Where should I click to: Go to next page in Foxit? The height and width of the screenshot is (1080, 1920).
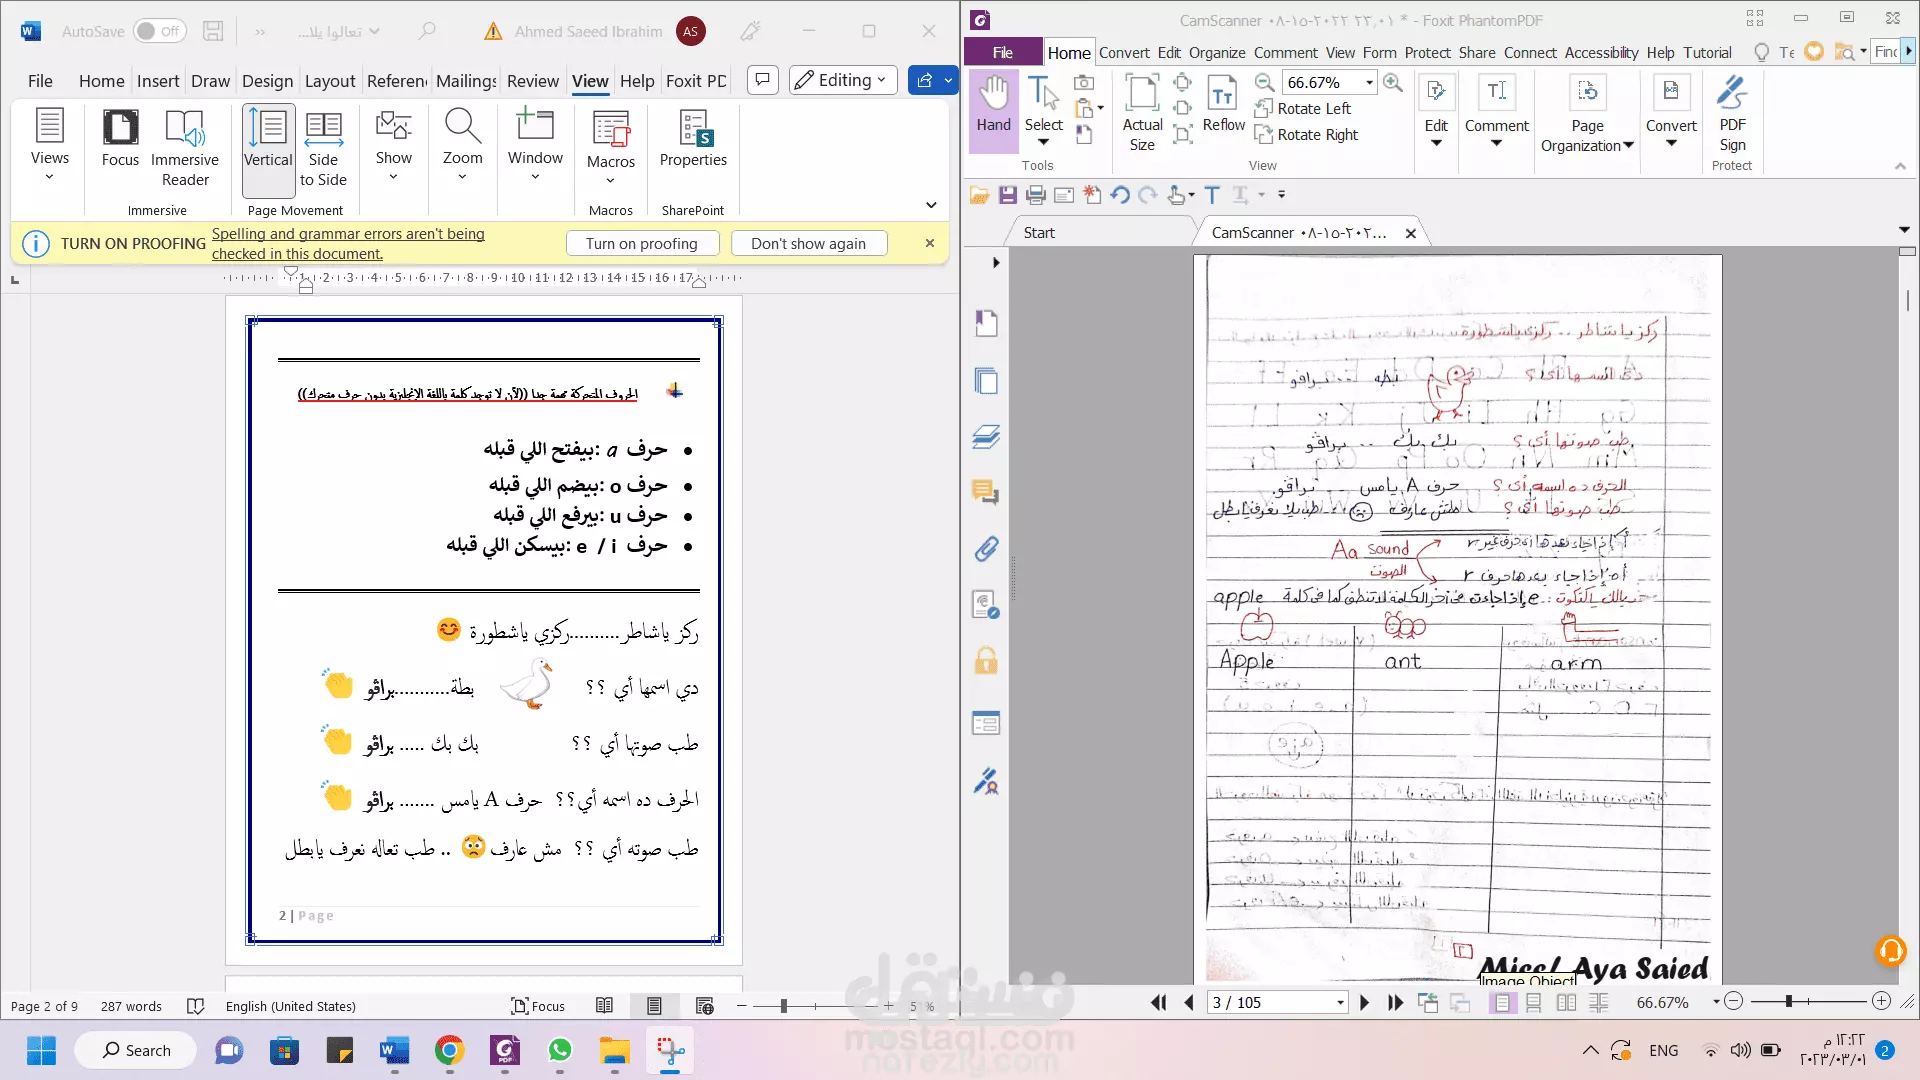(1364, 1002)
